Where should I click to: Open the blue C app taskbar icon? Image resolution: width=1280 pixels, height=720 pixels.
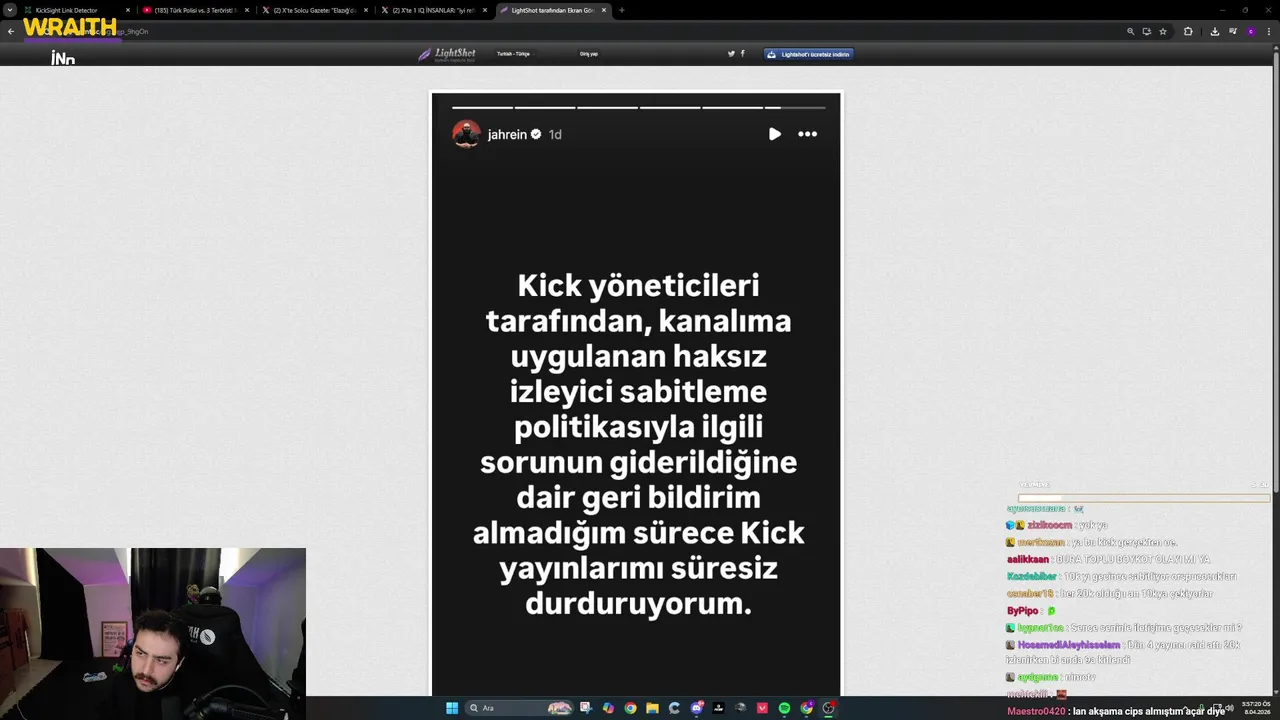click(674, 708)
